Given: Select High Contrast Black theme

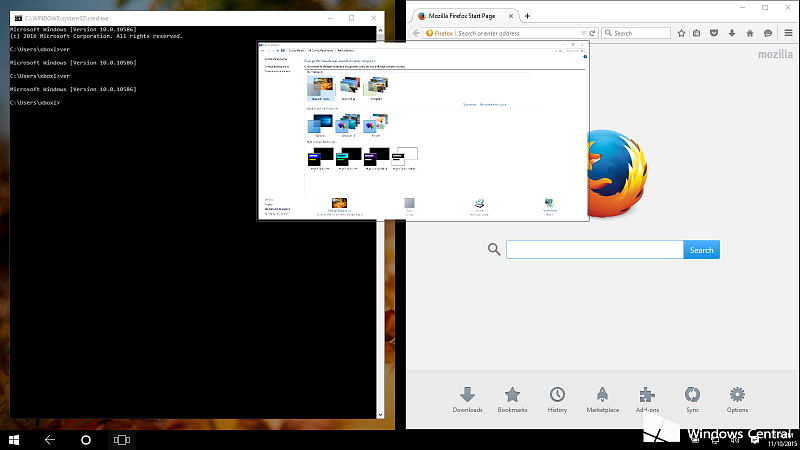Looking at the screenshot, I should coord(377,159).
